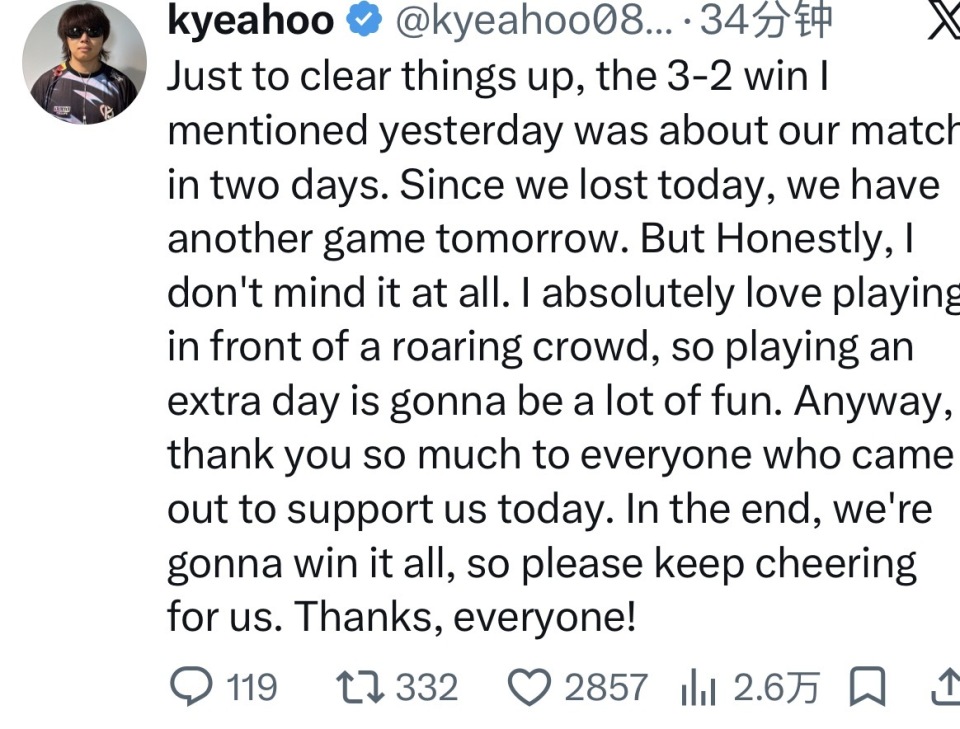Image resolution: width=960 pixels, height=729 pixels.
Task: Click the 332 repost count
Action: click(427, 687)
